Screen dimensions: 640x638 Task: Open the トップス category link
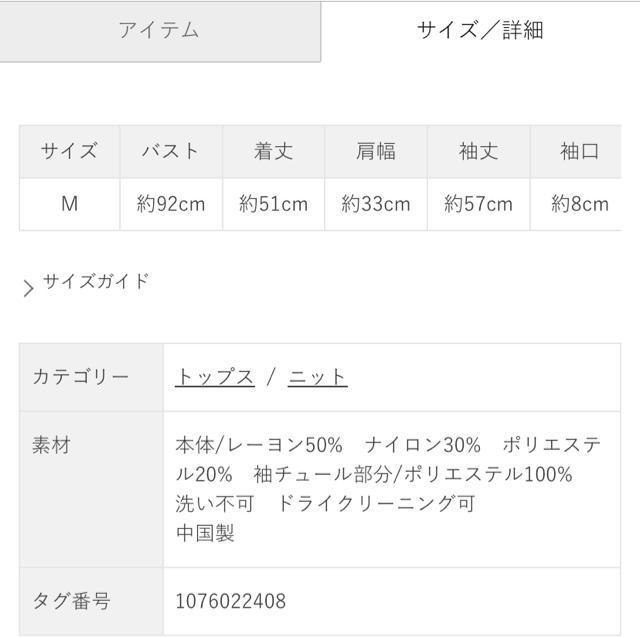215,377
